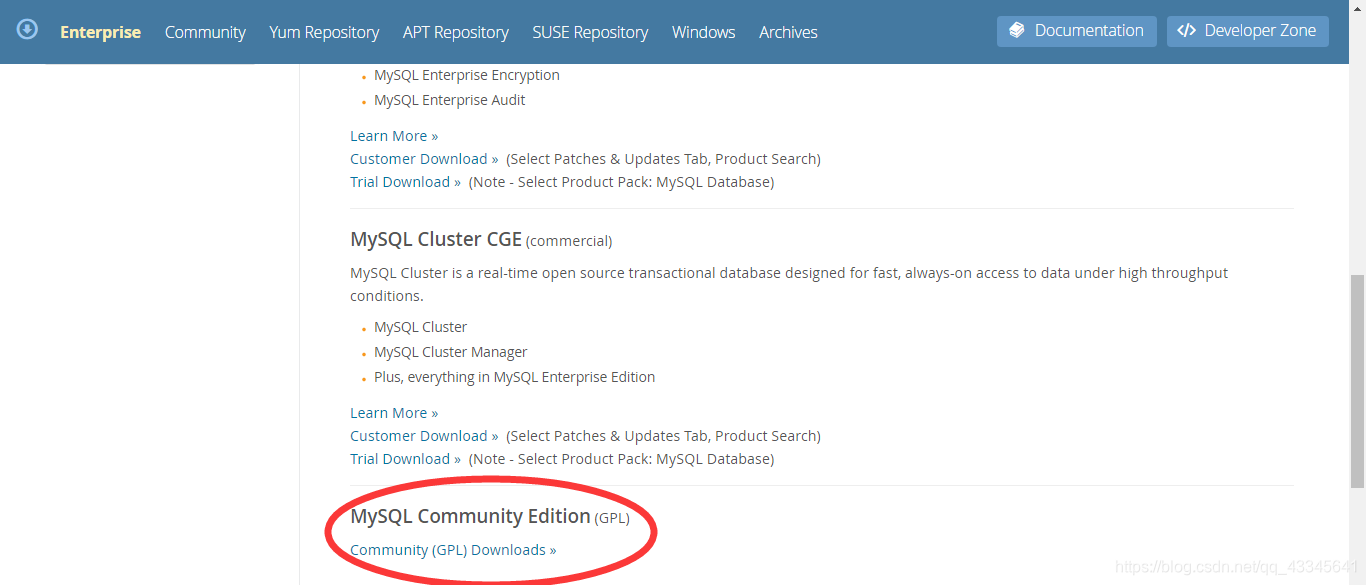Open the Yum Repository tab
Viewport: 1366px width, 585px height.
(x=324, y=32)
